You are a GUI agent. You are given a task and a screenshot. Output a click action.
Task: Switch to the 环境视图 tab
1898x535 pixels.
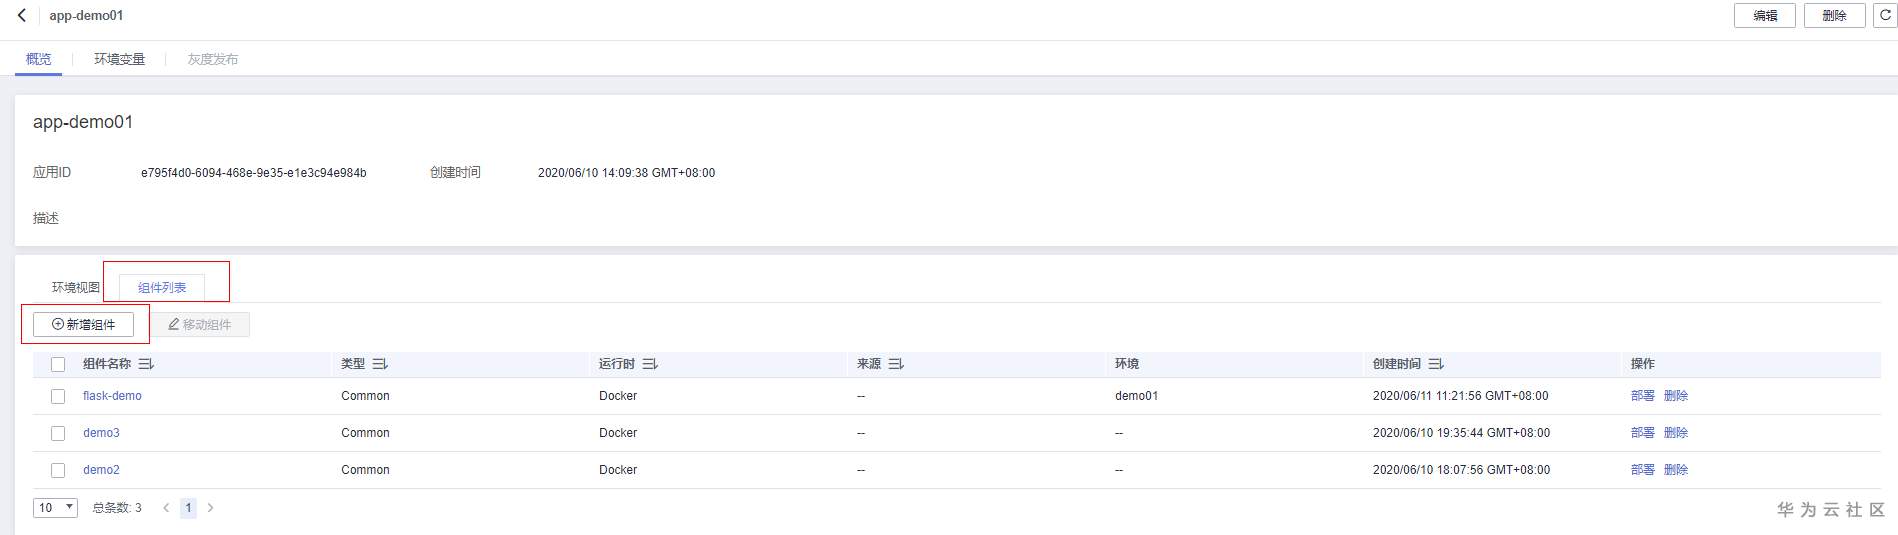(x=76, y=288)
